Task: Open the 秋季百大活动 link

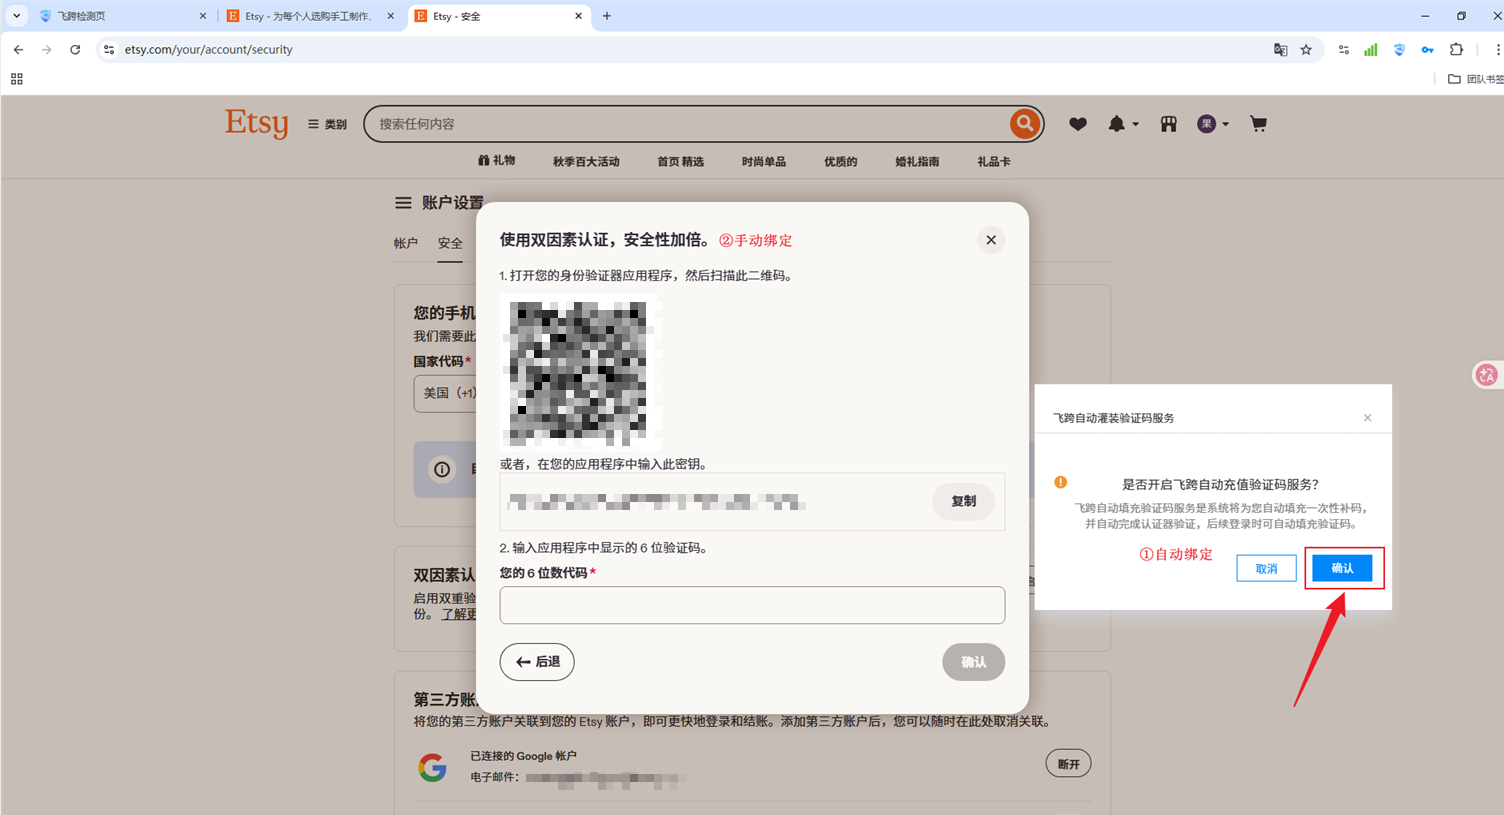Action: [x=586, y=162]
